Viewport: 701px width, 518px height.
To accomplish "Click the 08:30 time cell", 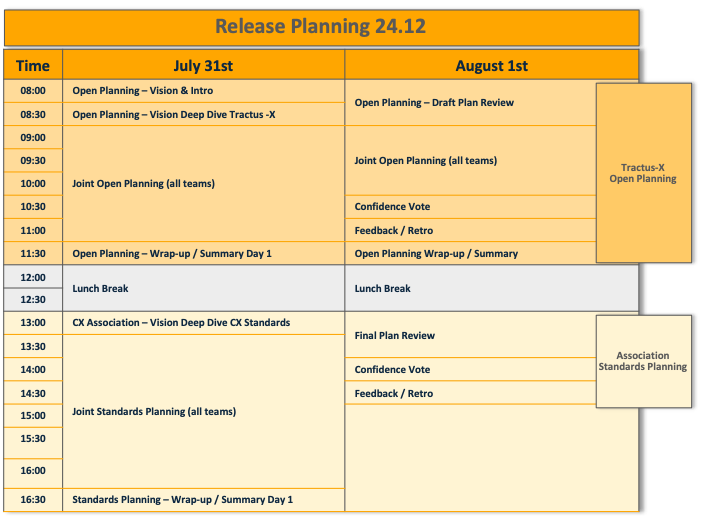I will pyautogui.click(x=33, y=114).
